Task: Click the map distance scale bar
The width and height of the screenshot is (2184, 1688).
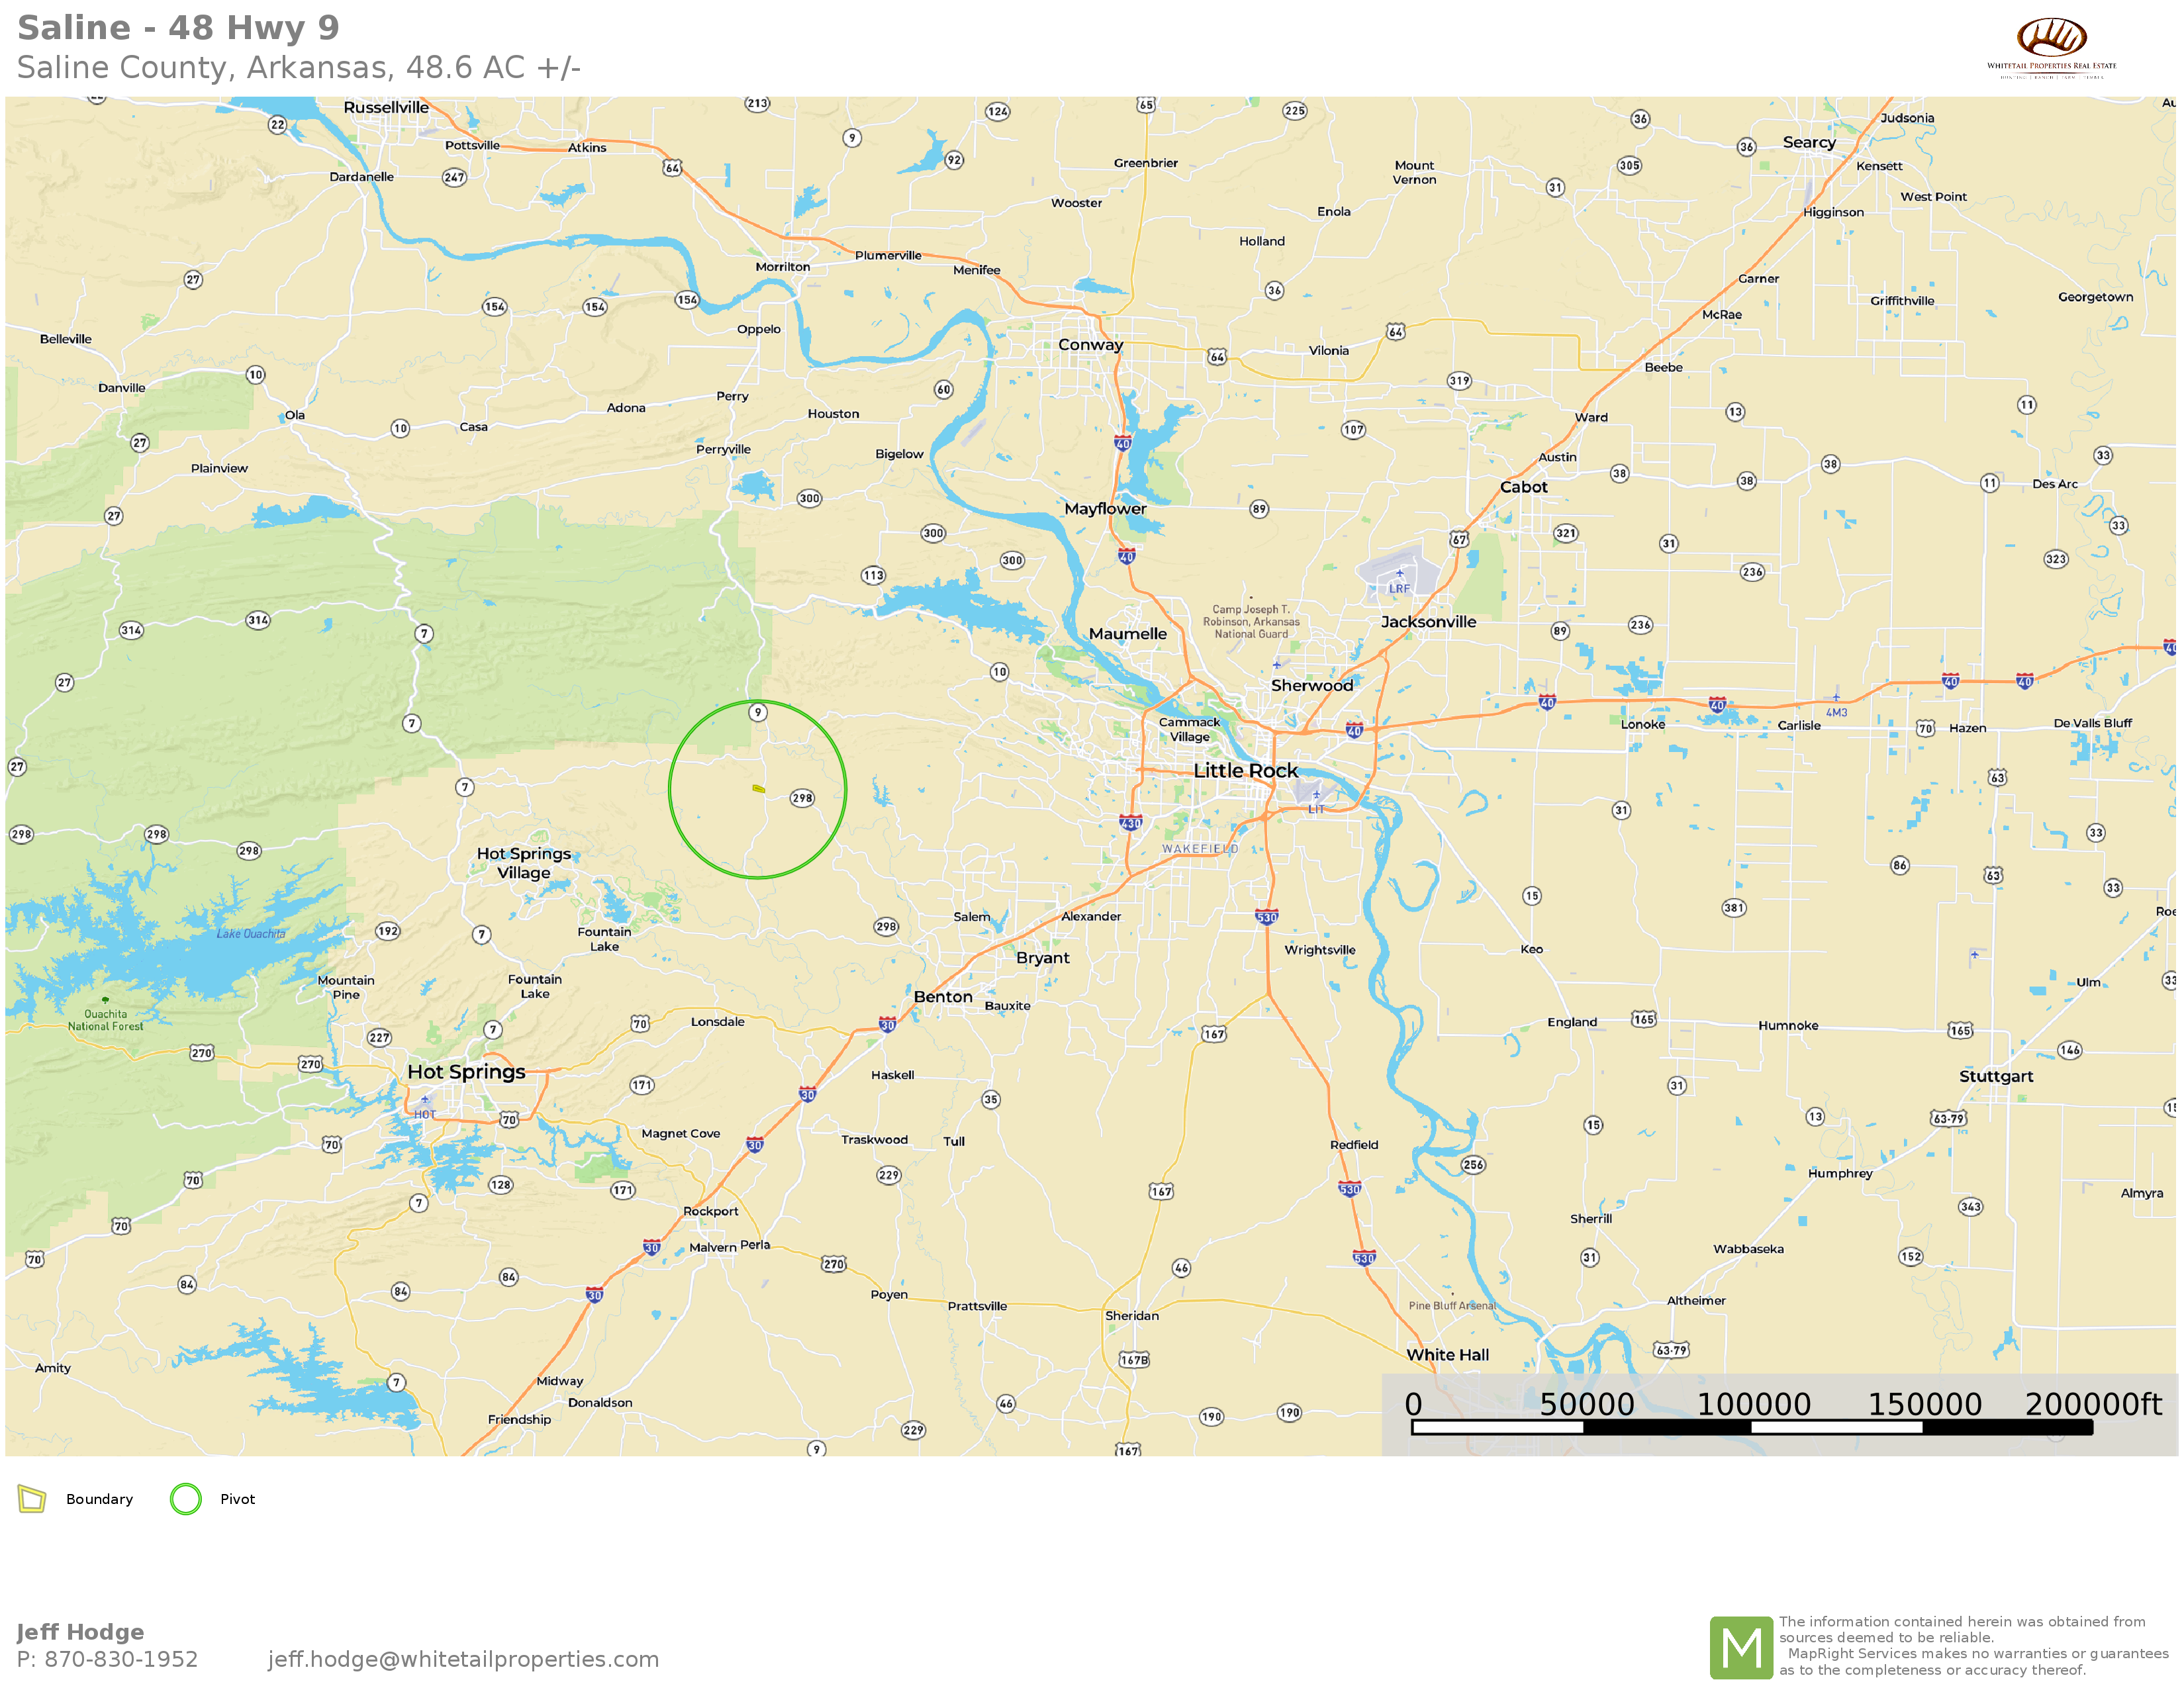Action: 1751,1428
